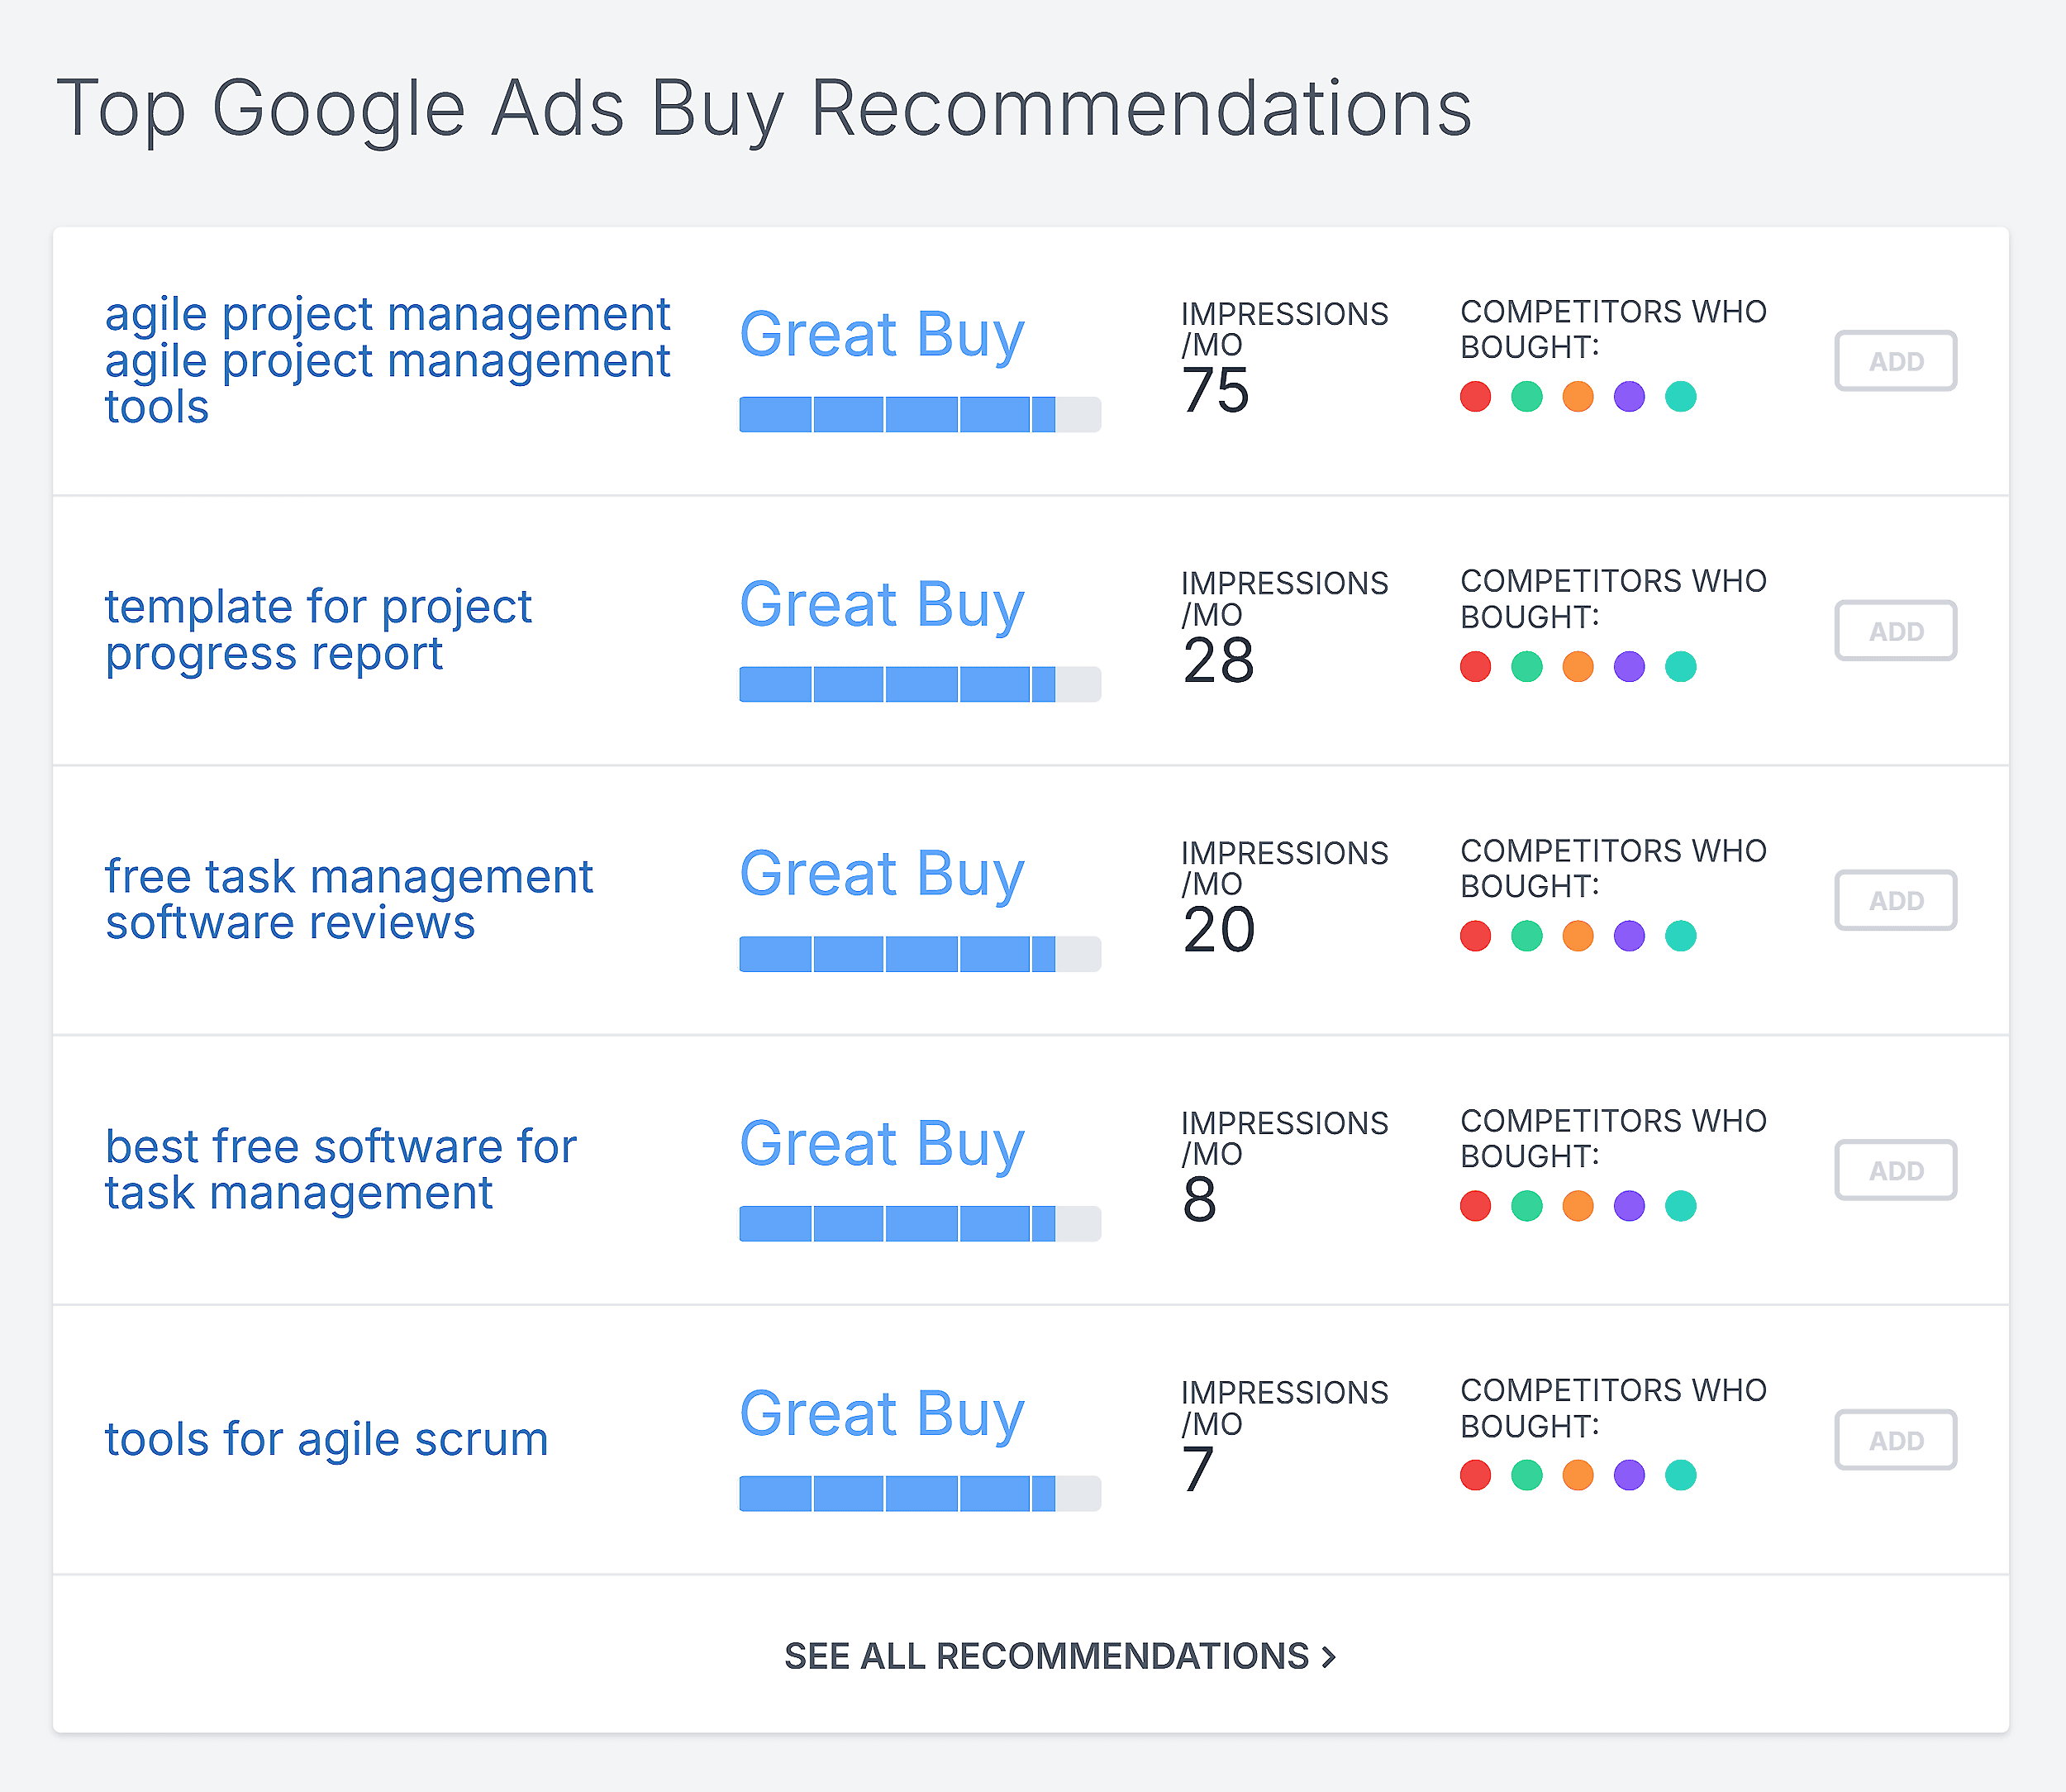Click the purple competitor dot for best free software row

click(1629, 1205)
